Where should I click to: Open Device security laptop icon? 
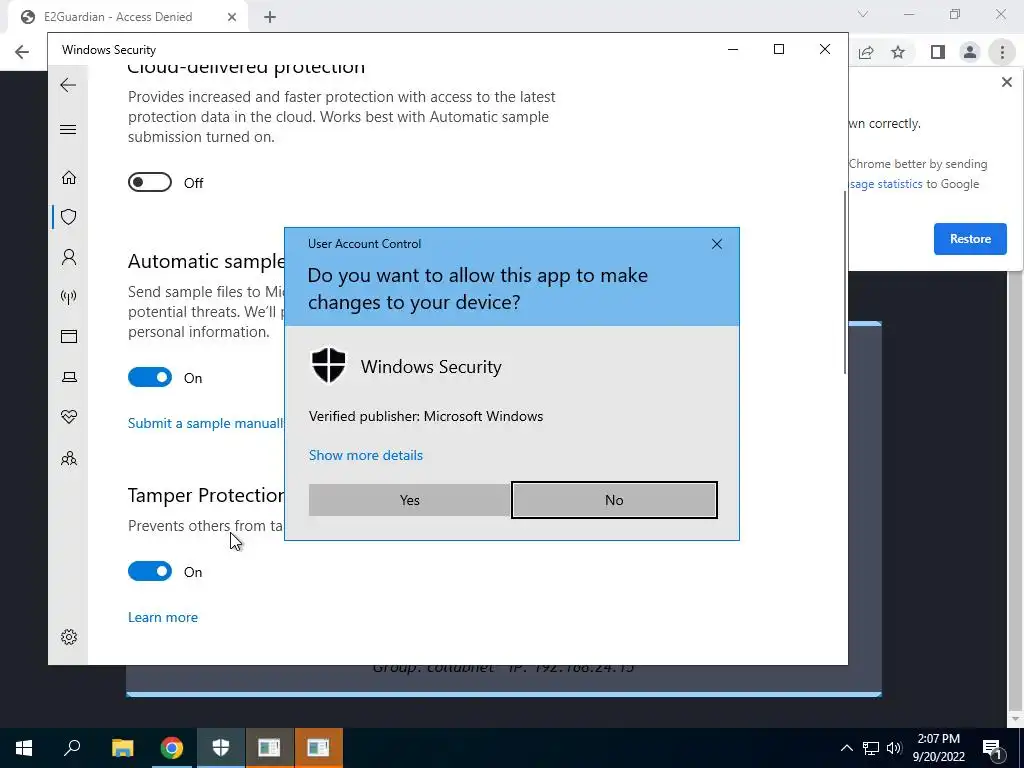pos(69,377)
